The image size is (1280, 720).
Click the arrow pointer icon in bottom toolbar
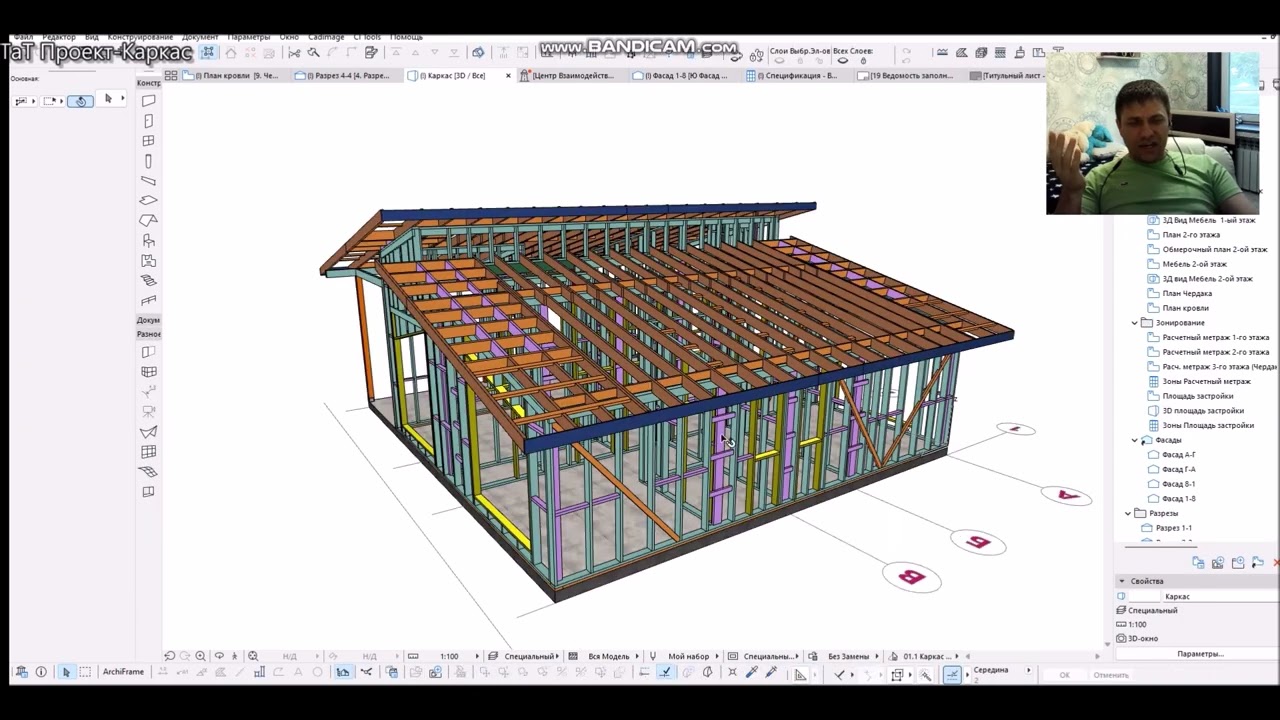pyautogui.click(x=65, y=672)
